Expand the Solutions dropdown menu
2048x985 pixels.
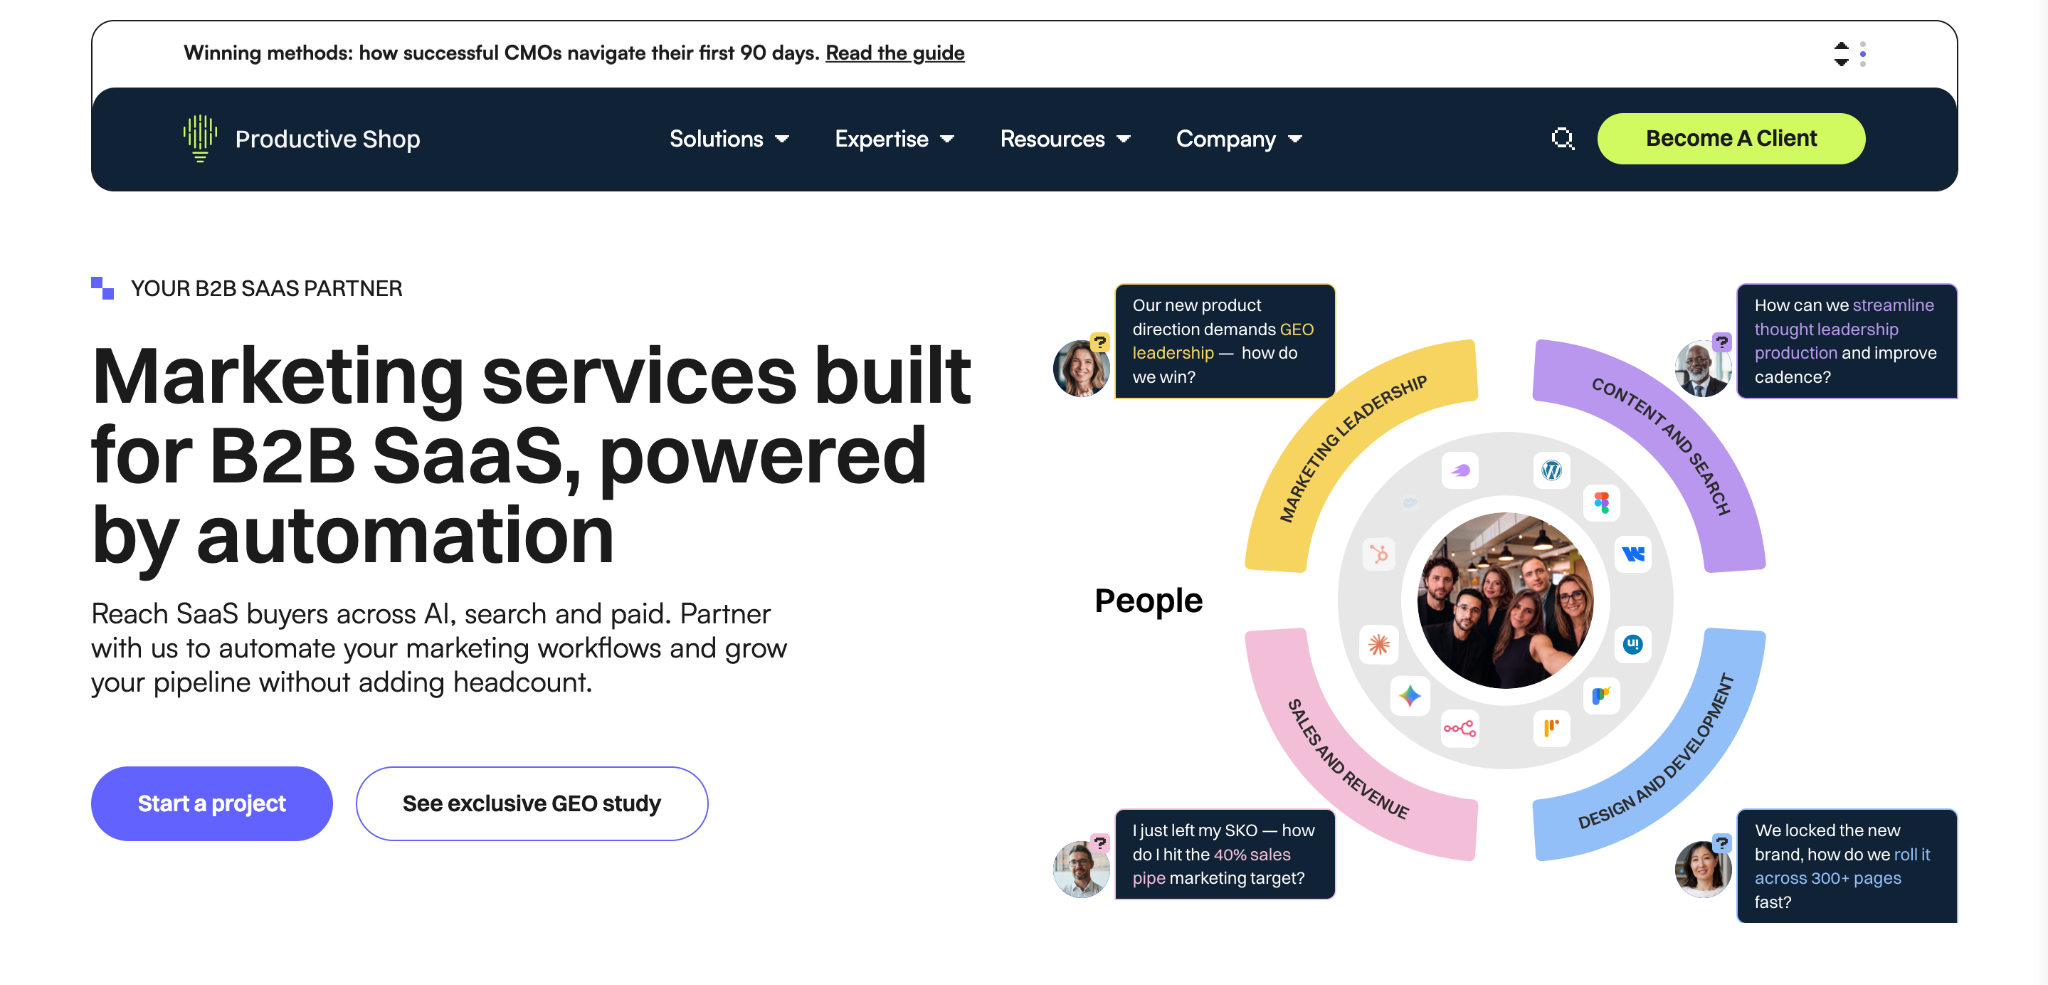pos(729,139)
